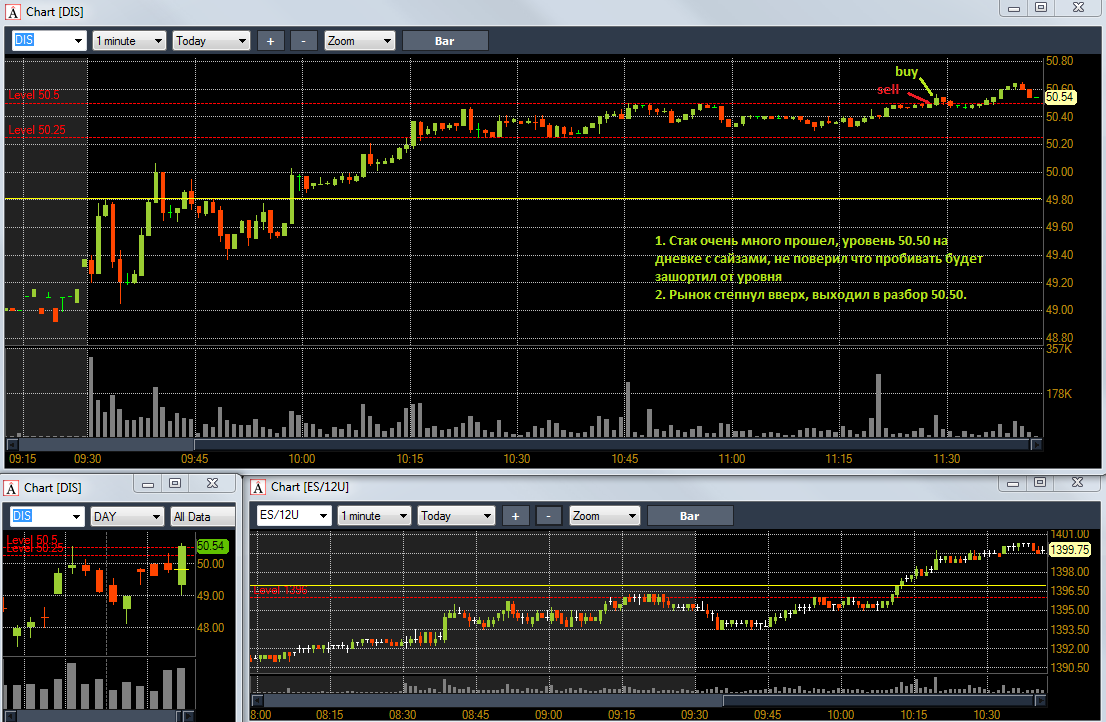The image size is (1106, 722).
Task: Minimize the daily DIS chart window
Action: pyautogui.click(x=148, y=484)
